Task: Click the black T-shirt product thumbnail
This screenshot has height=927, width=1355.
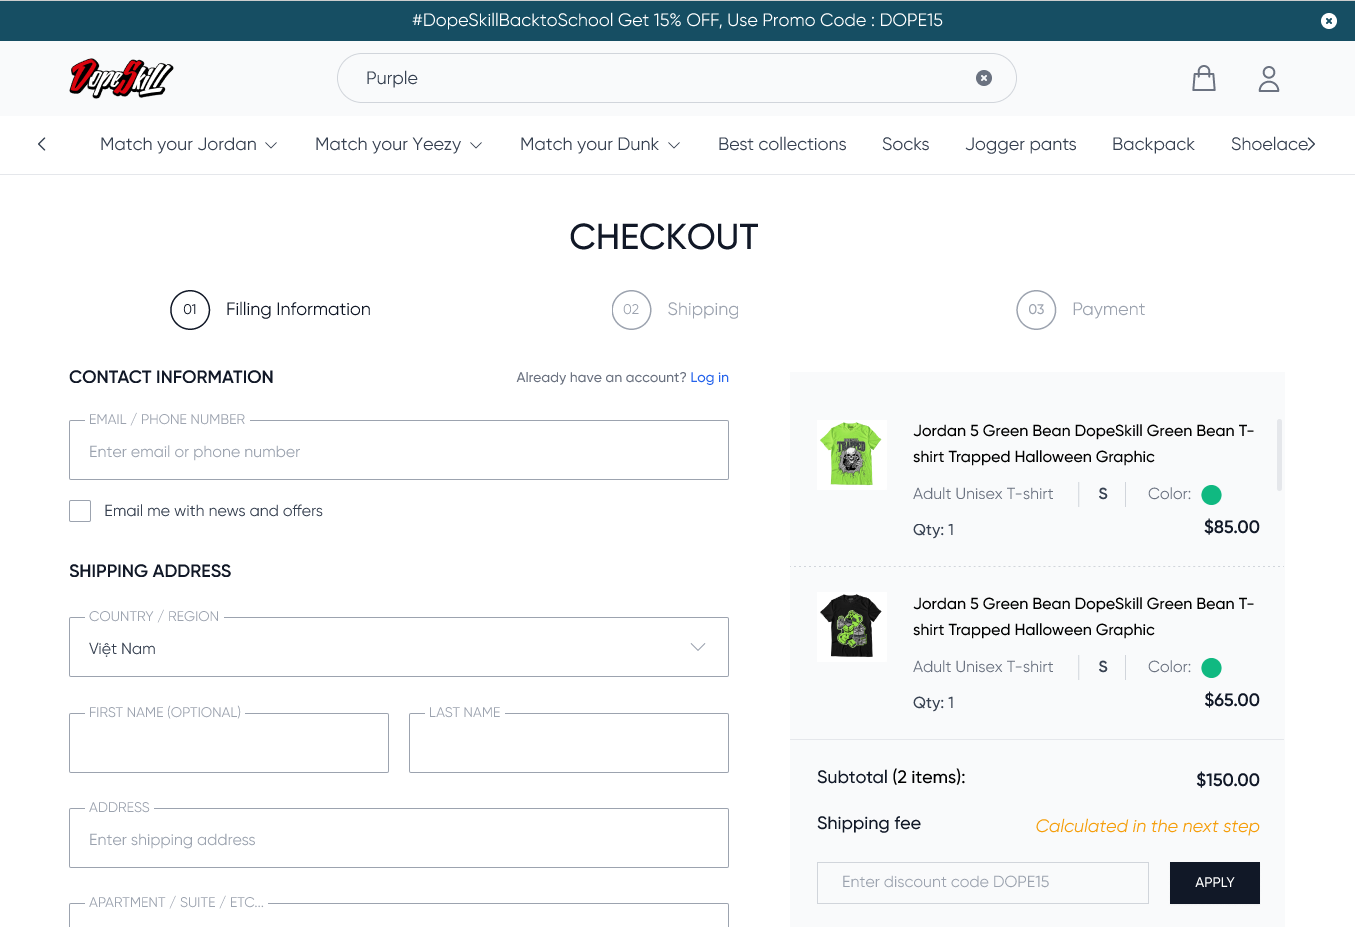Action: point(851,626)
